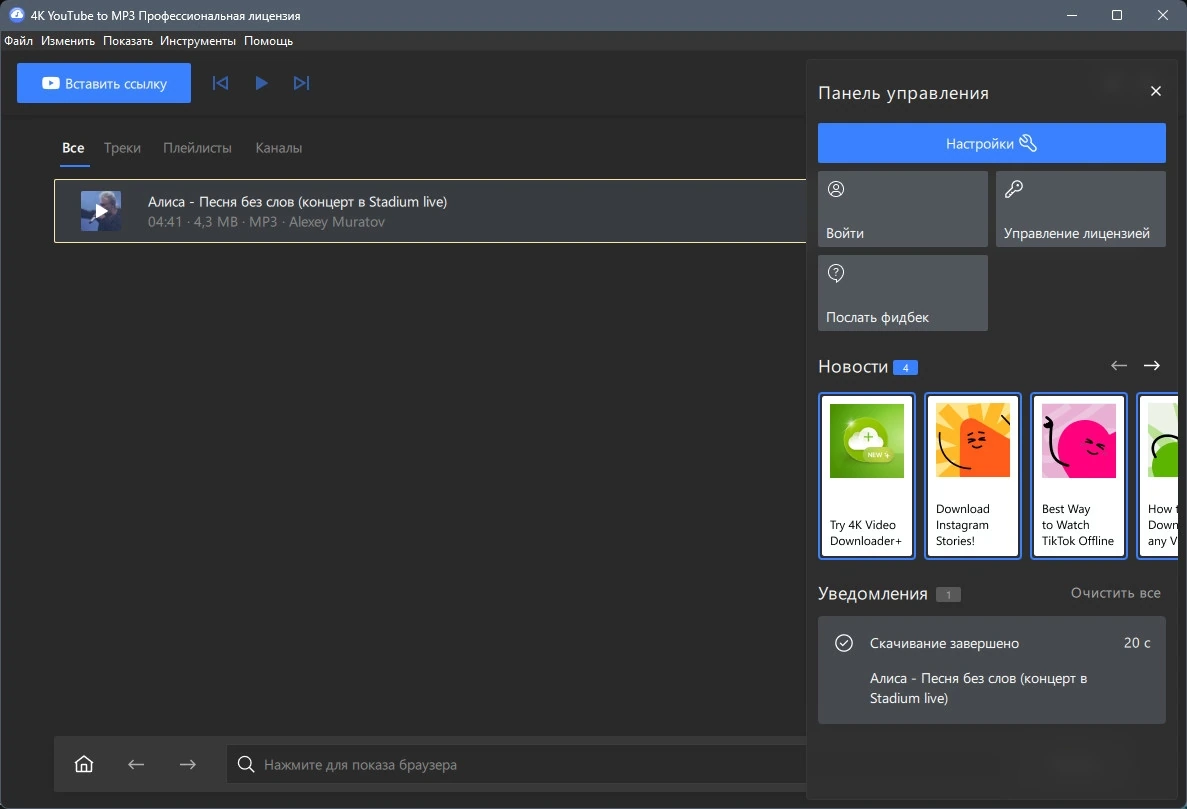Click the wrench icon on the Настройки button
The image size is (1187, 809).
1027,143
